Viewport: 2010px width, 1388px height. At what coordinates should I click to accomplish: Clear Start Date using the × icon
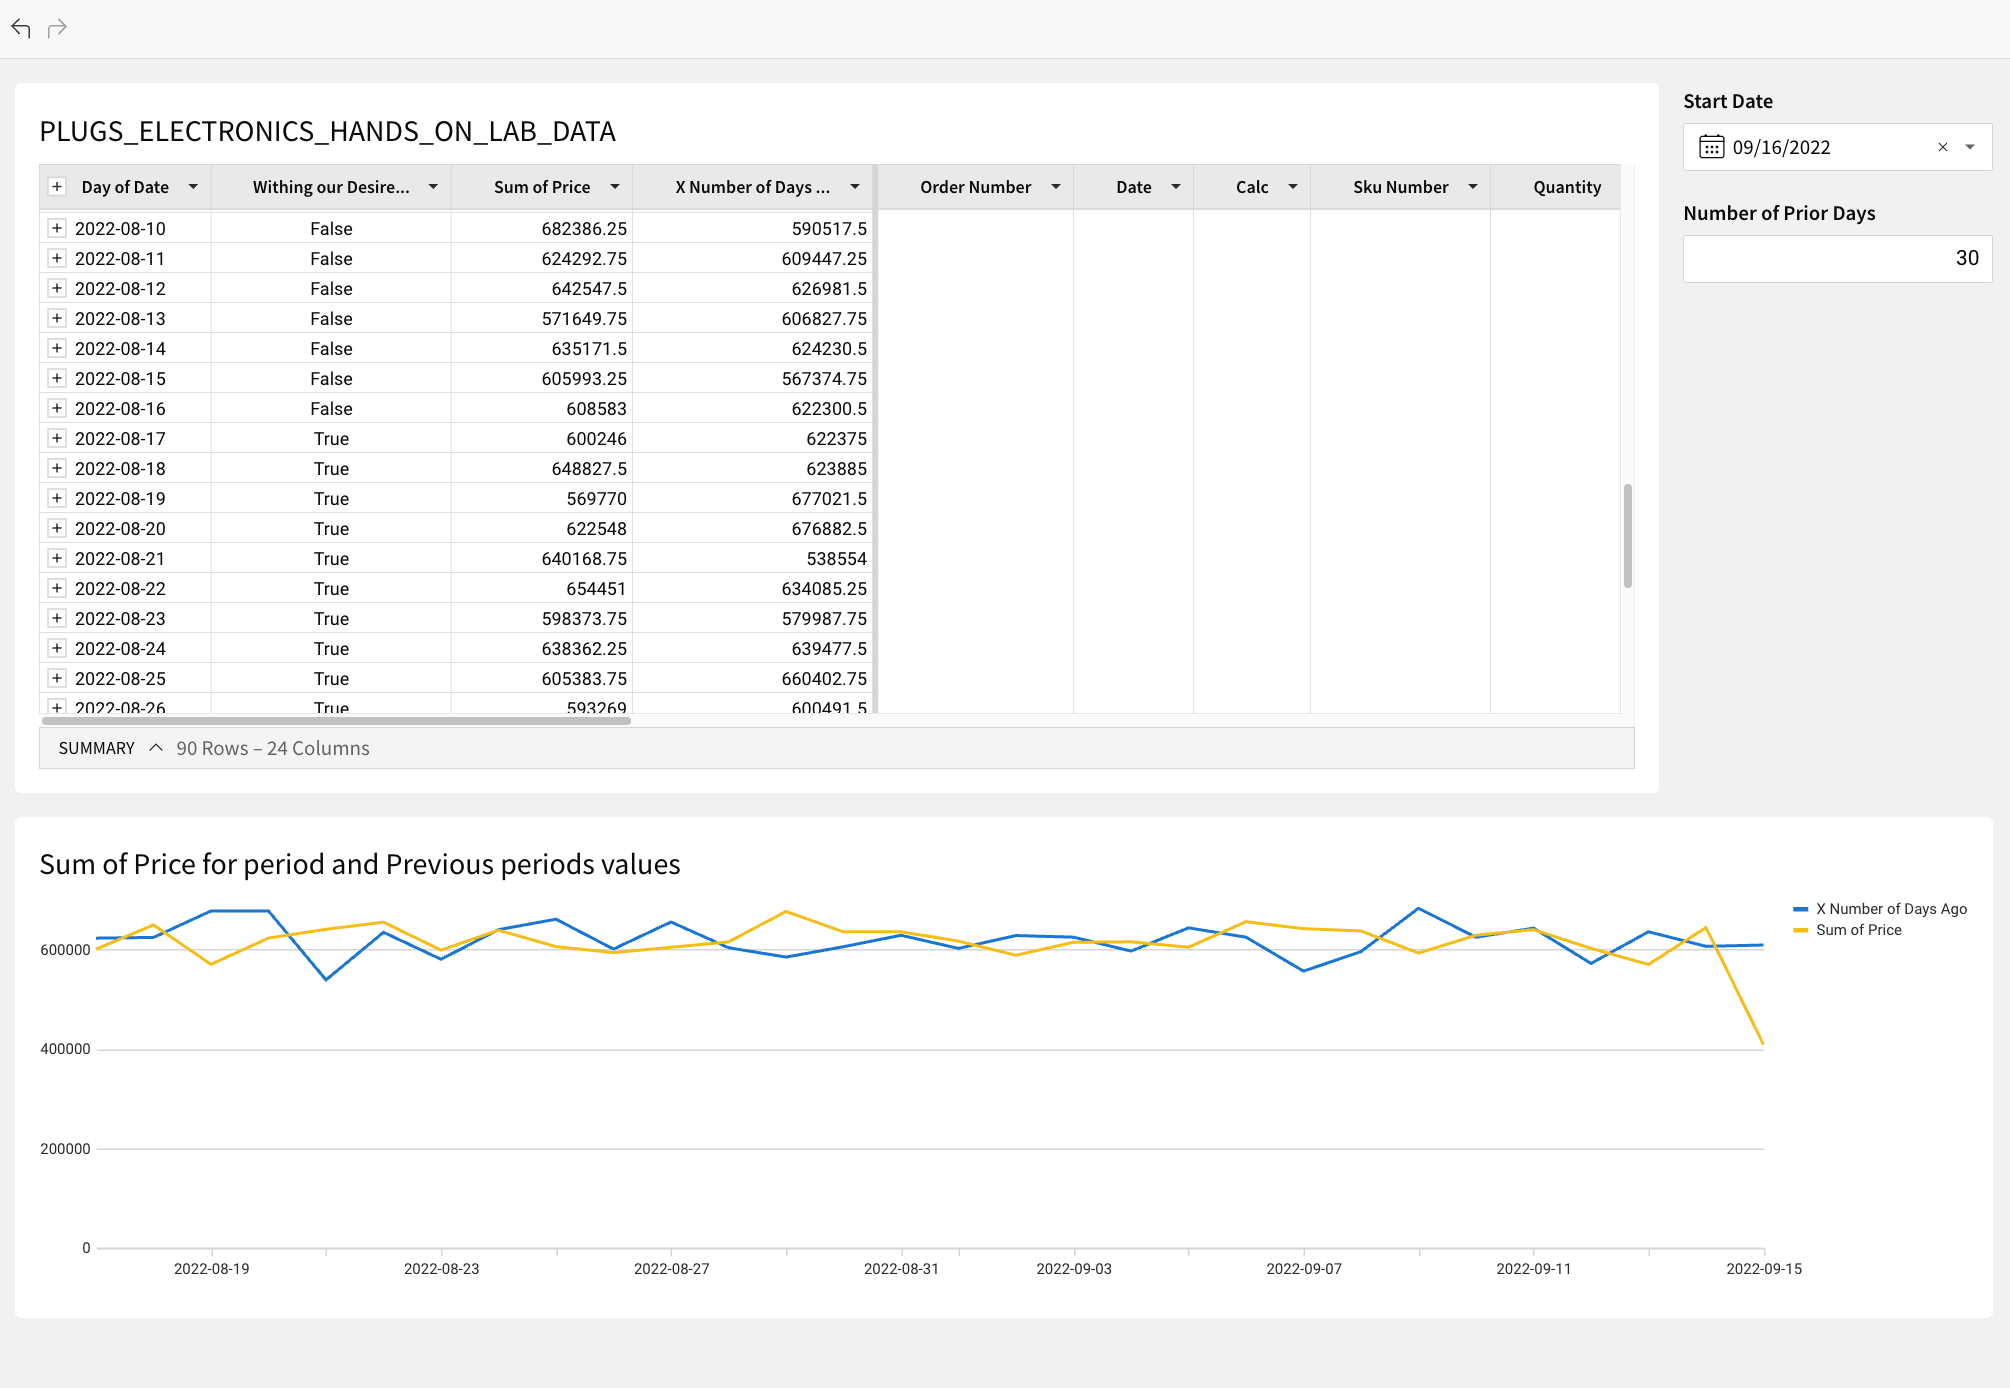[x=1943, y=146]
